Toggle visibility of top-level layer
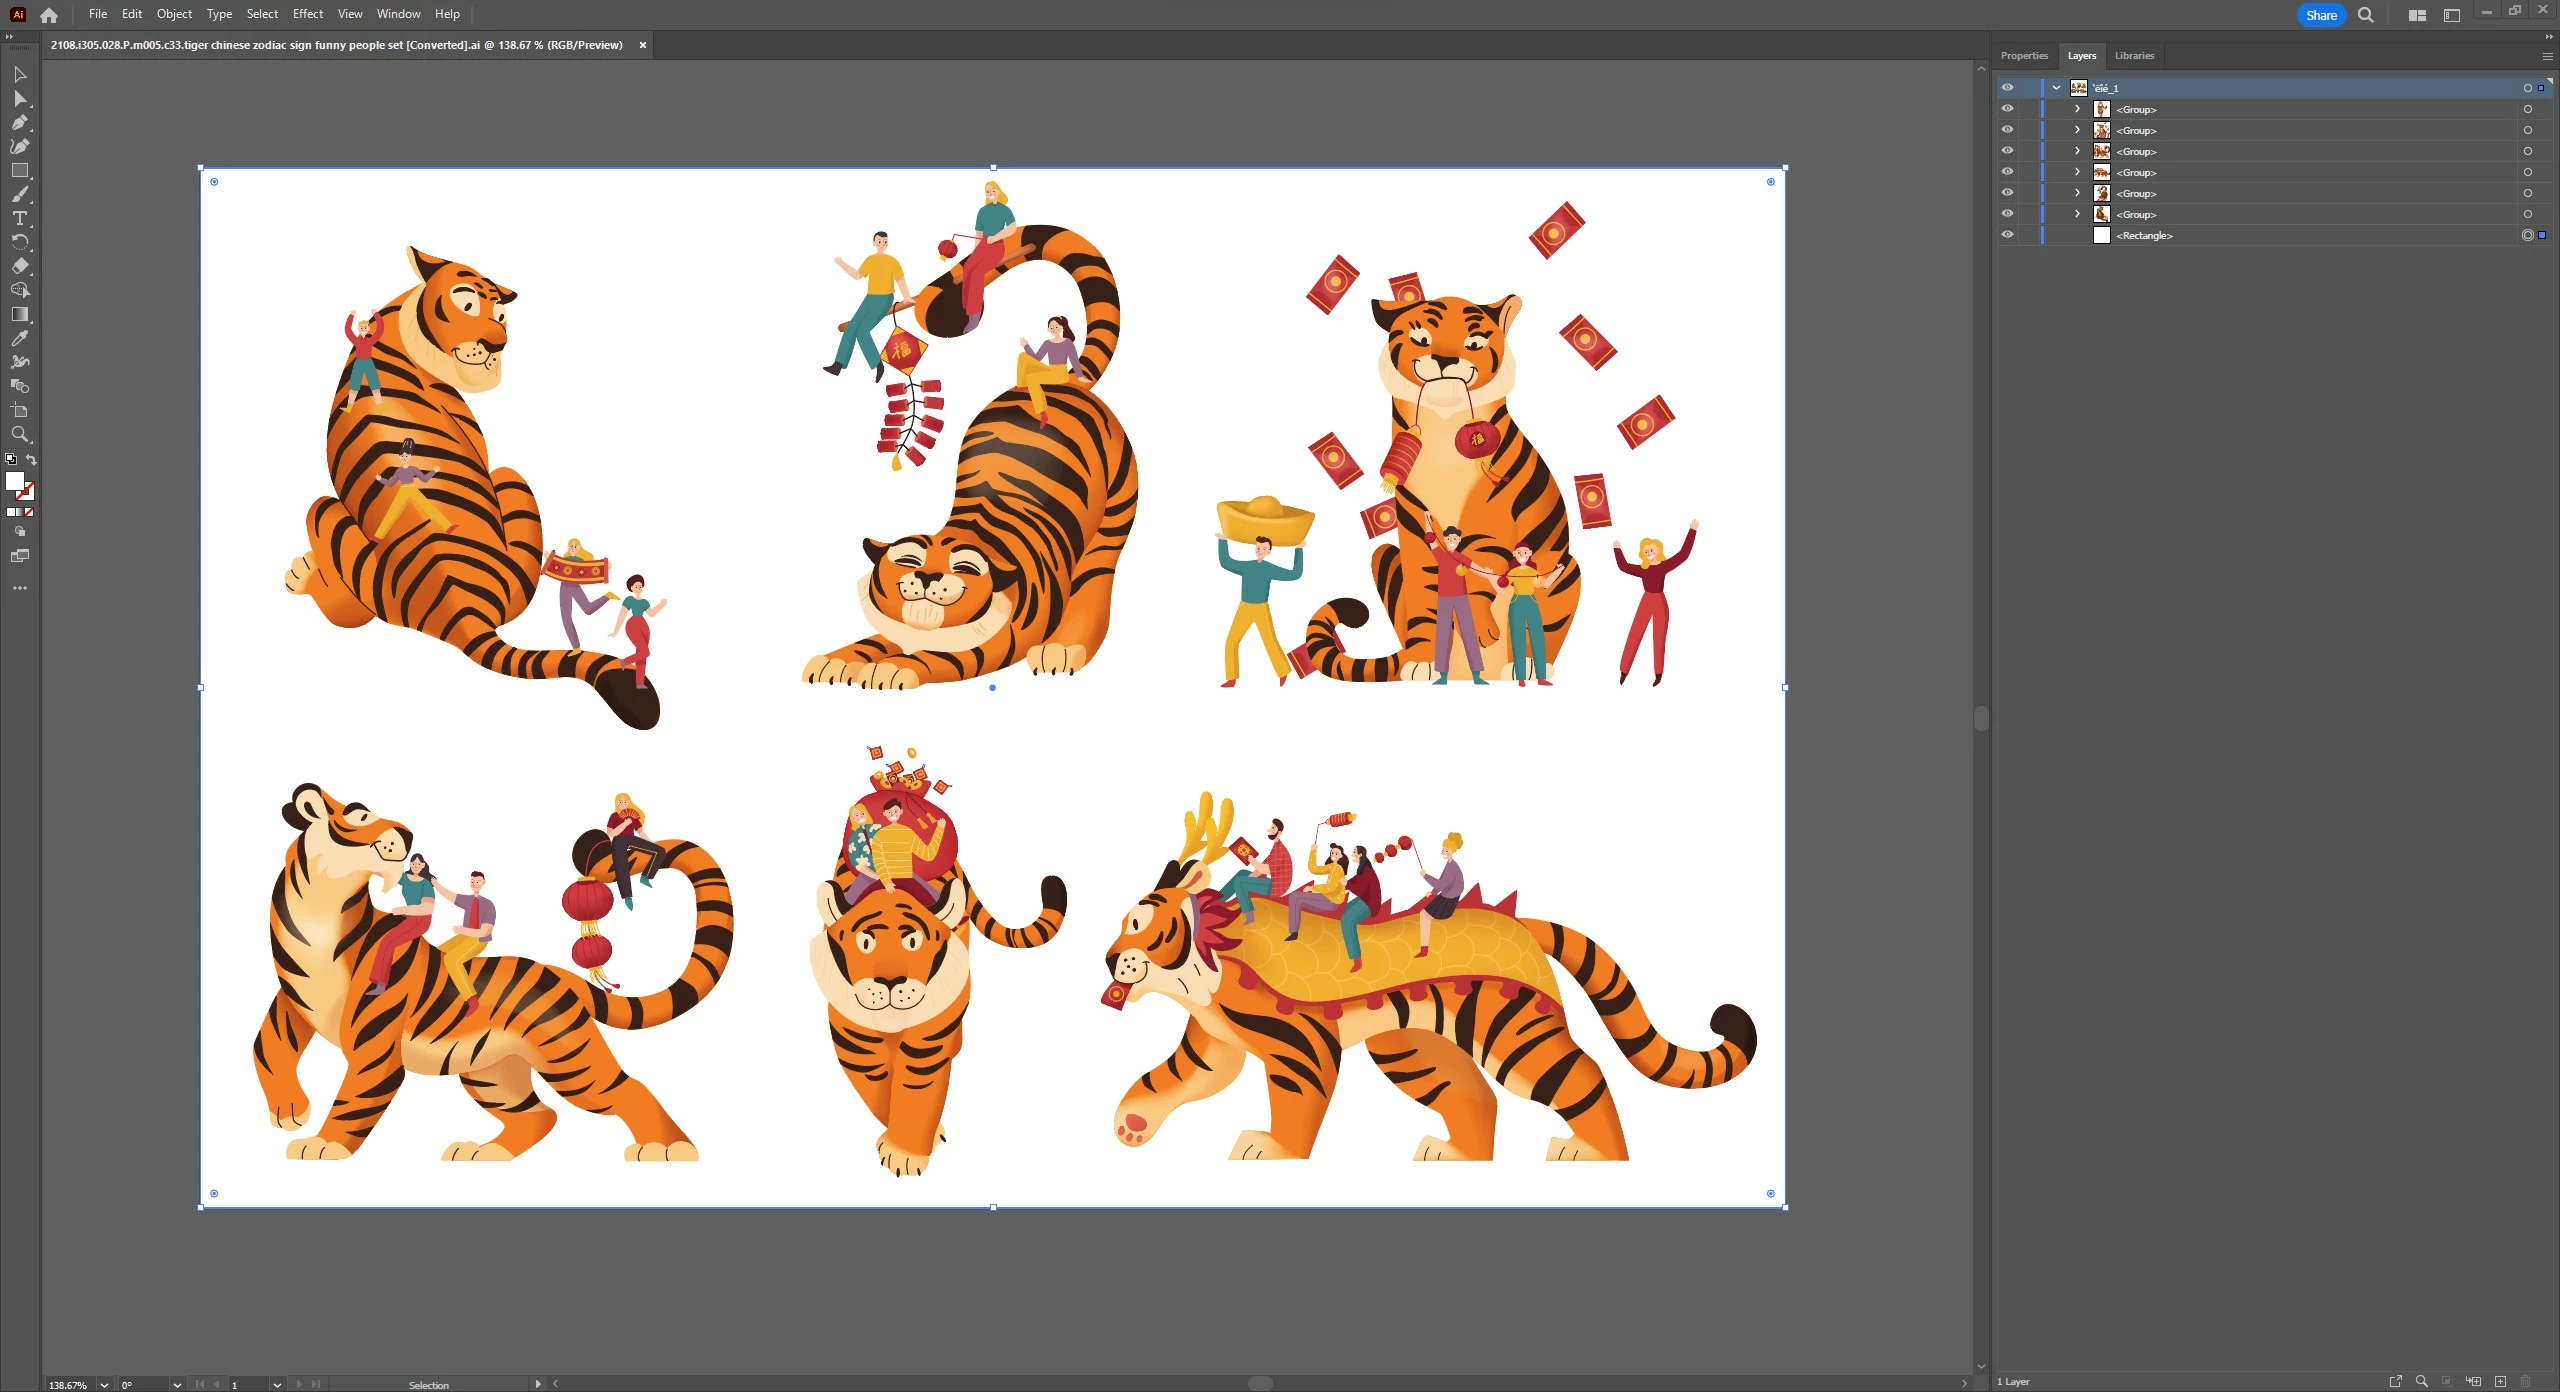The width and height of the screenshot is (2560, 1392). tap(2007, 87)
